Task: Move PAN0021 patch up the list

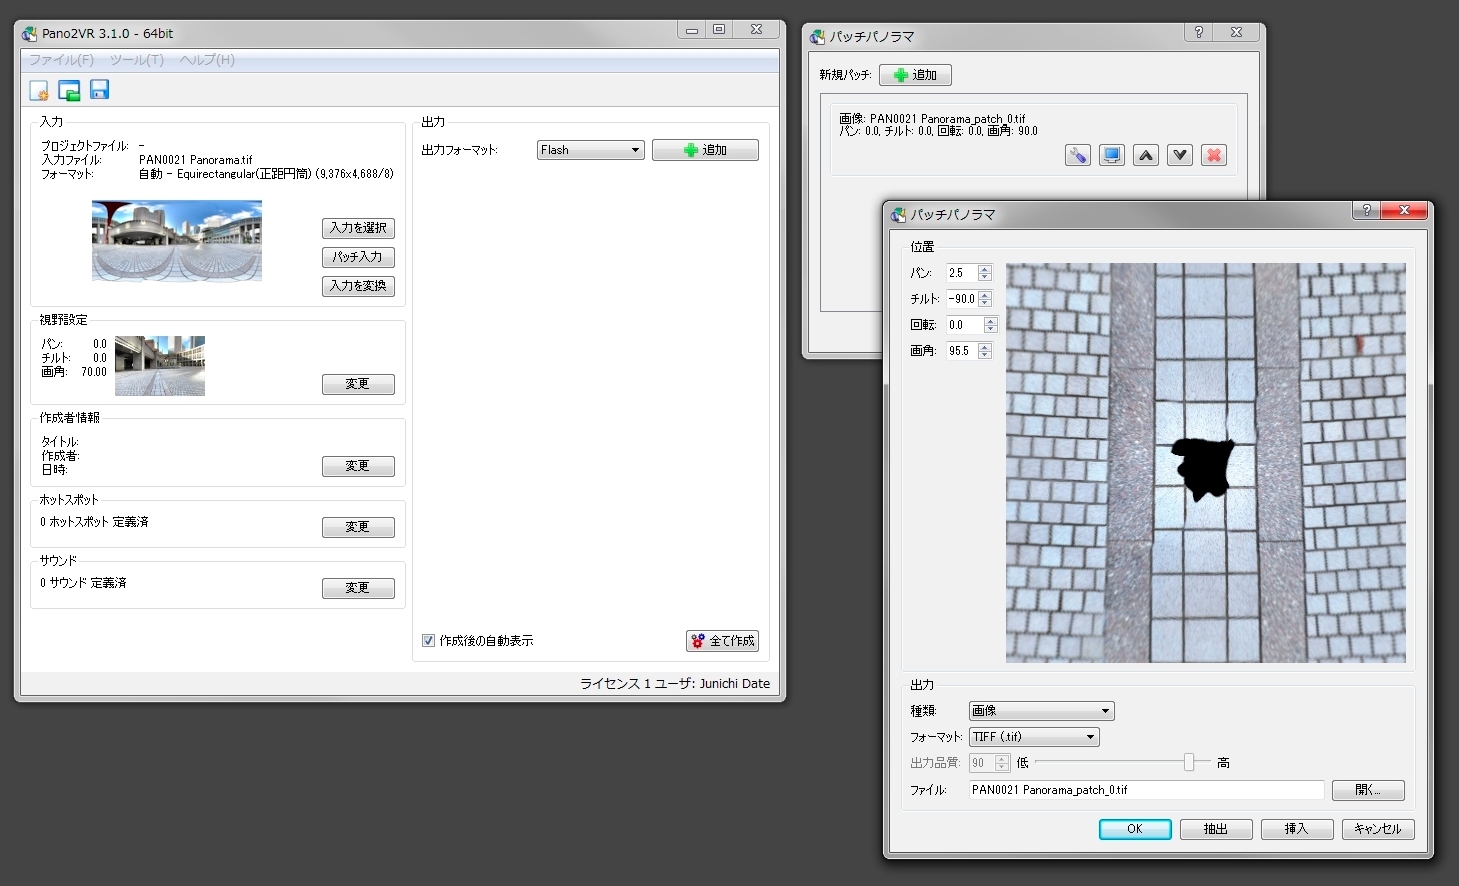Action: click(x=1145, y=155)
